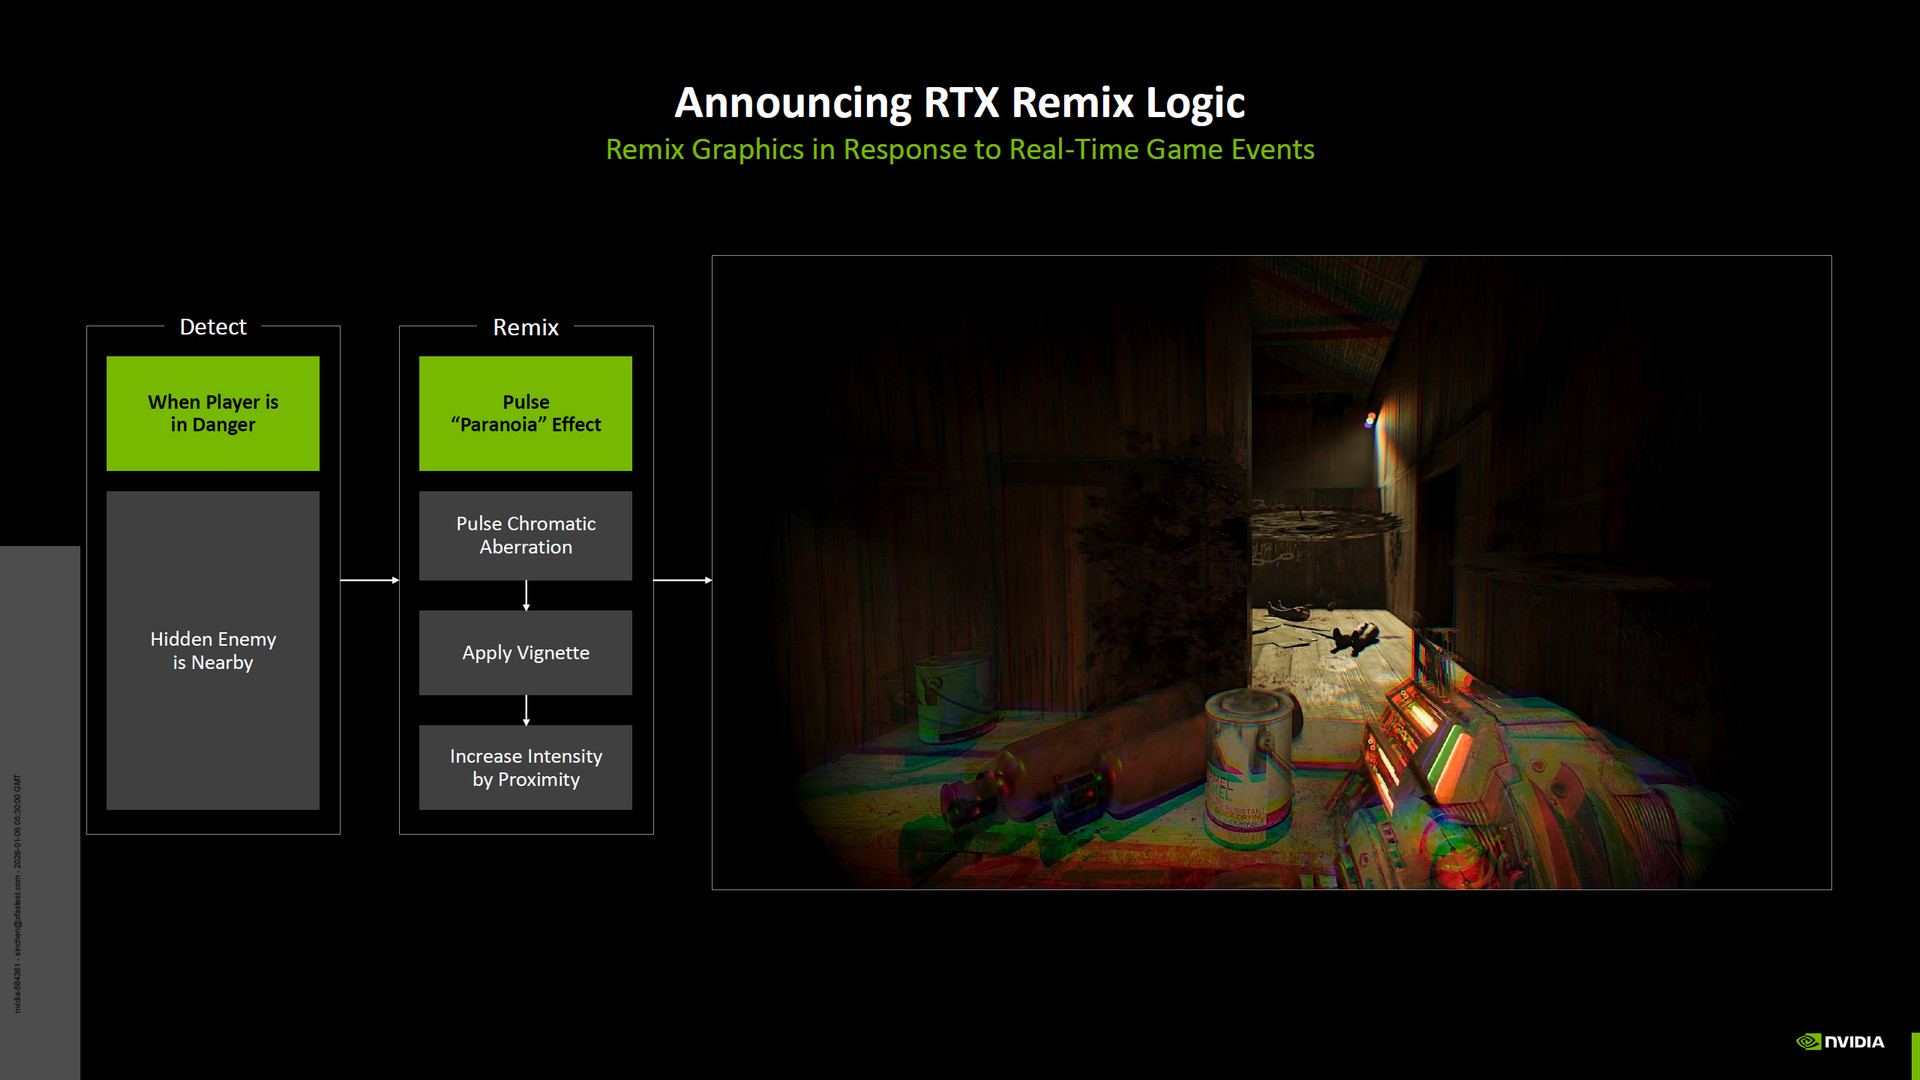Click the arrow from Remix to the screenshot
The width and height of the screenshot is (1920, 1080).
tap(682, 580)
